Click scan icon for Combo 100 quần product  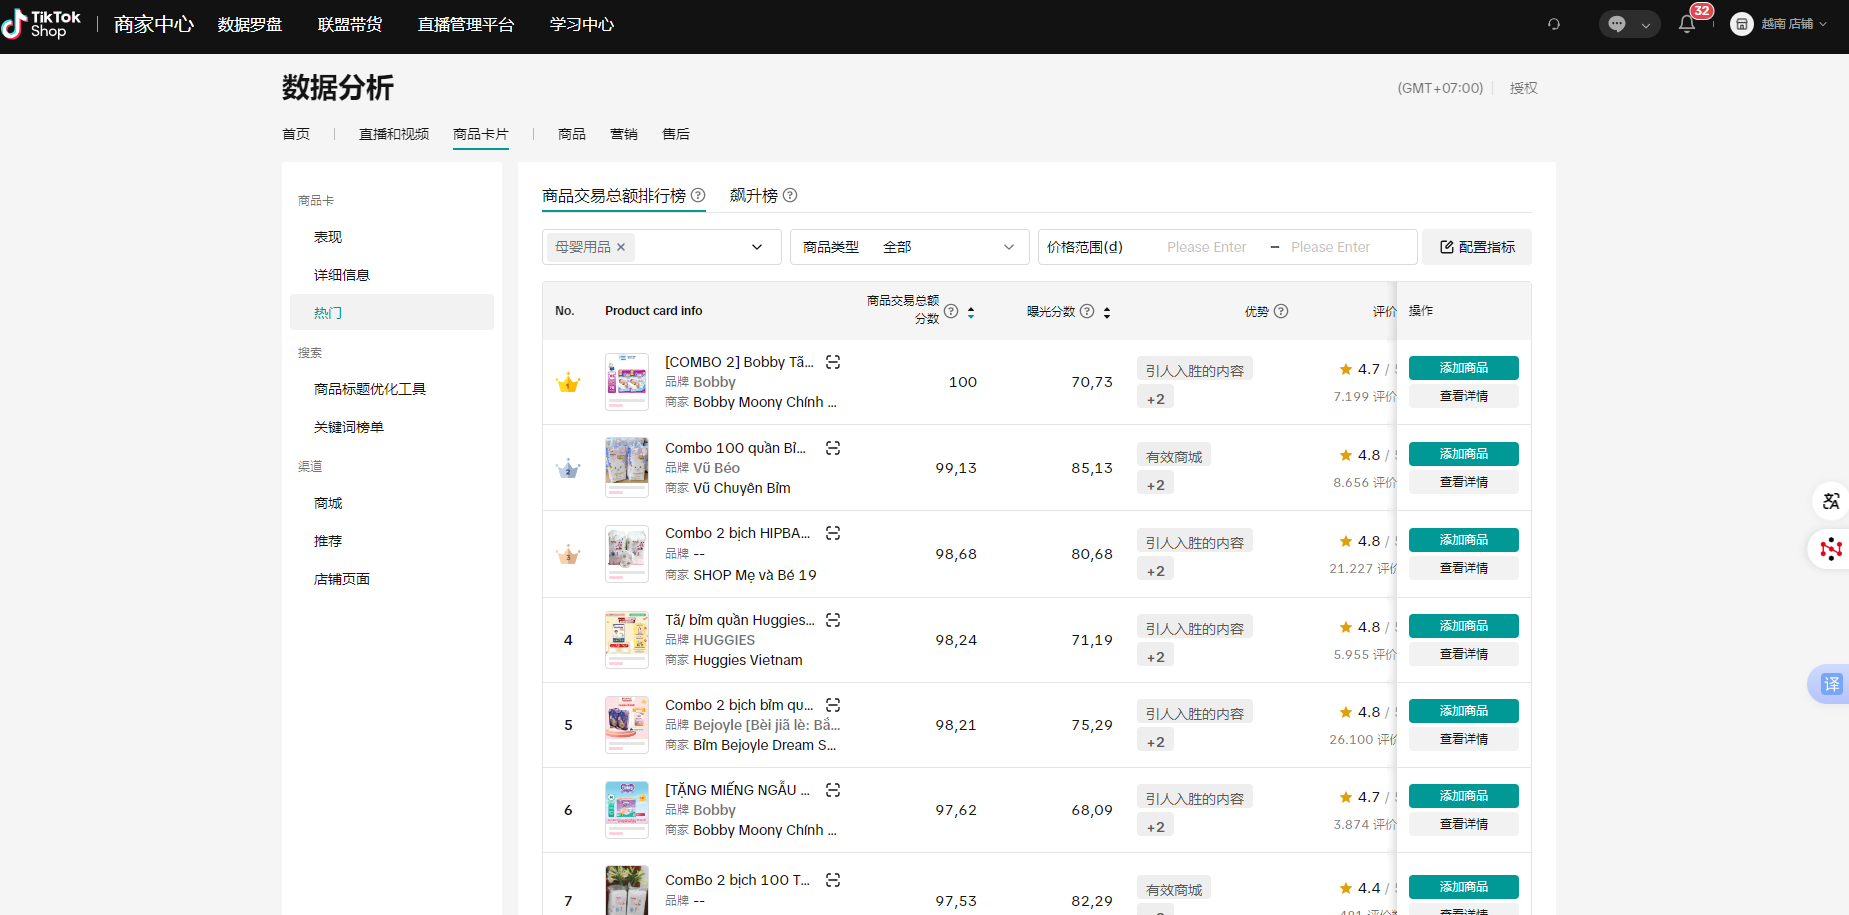tap(833, 448)
